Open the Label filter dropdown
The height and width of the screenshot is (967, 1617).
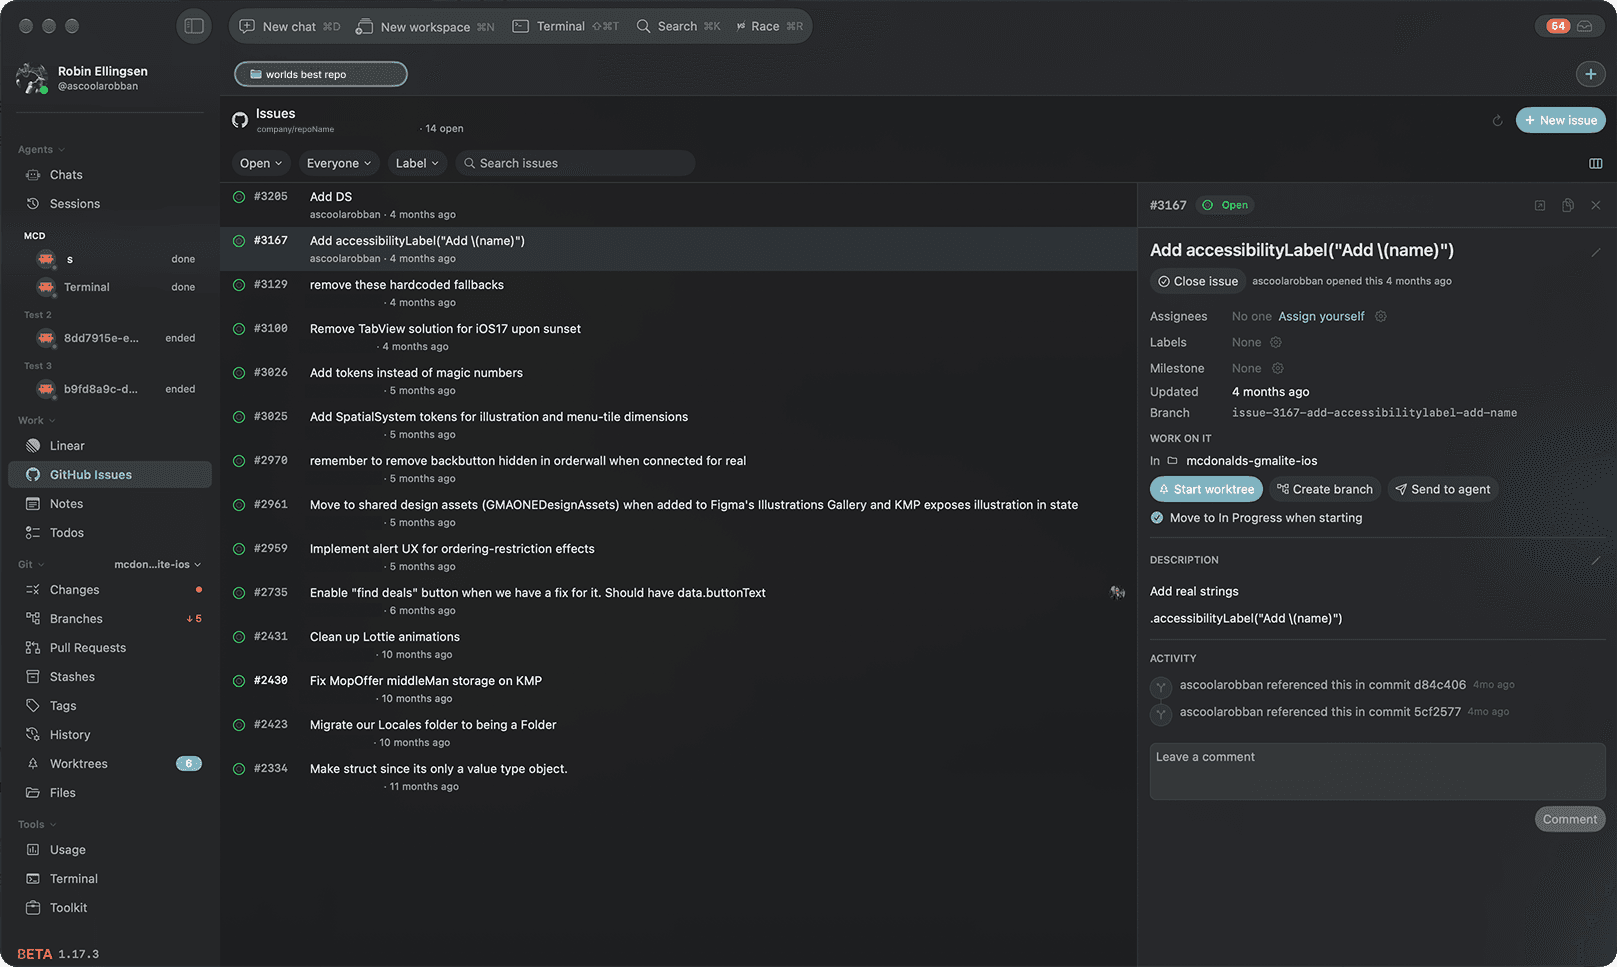click(x=417, y=163)
